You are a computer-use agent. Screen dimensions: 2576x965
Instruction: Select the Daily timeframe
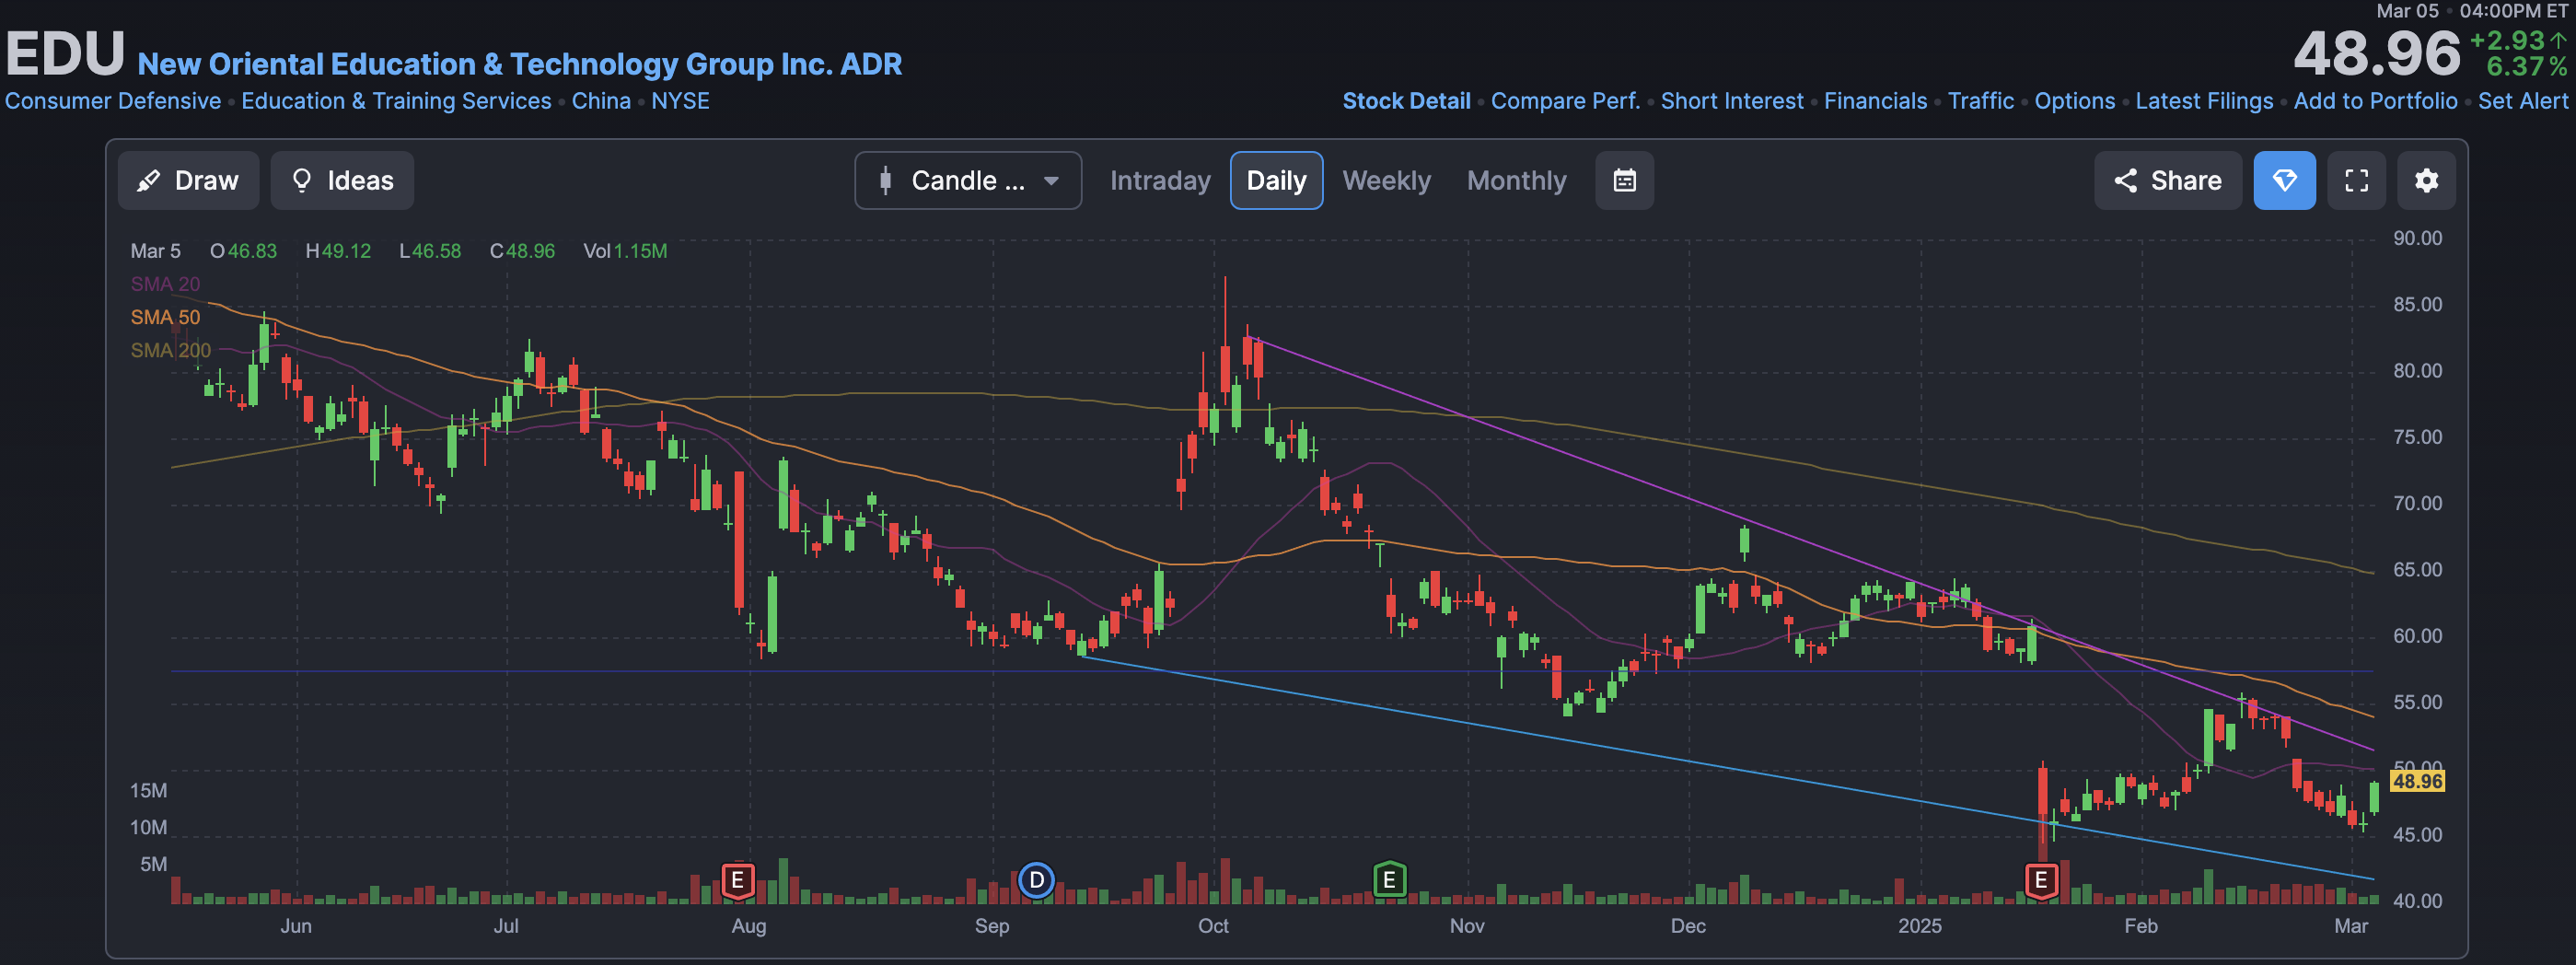coord(1276,180)
